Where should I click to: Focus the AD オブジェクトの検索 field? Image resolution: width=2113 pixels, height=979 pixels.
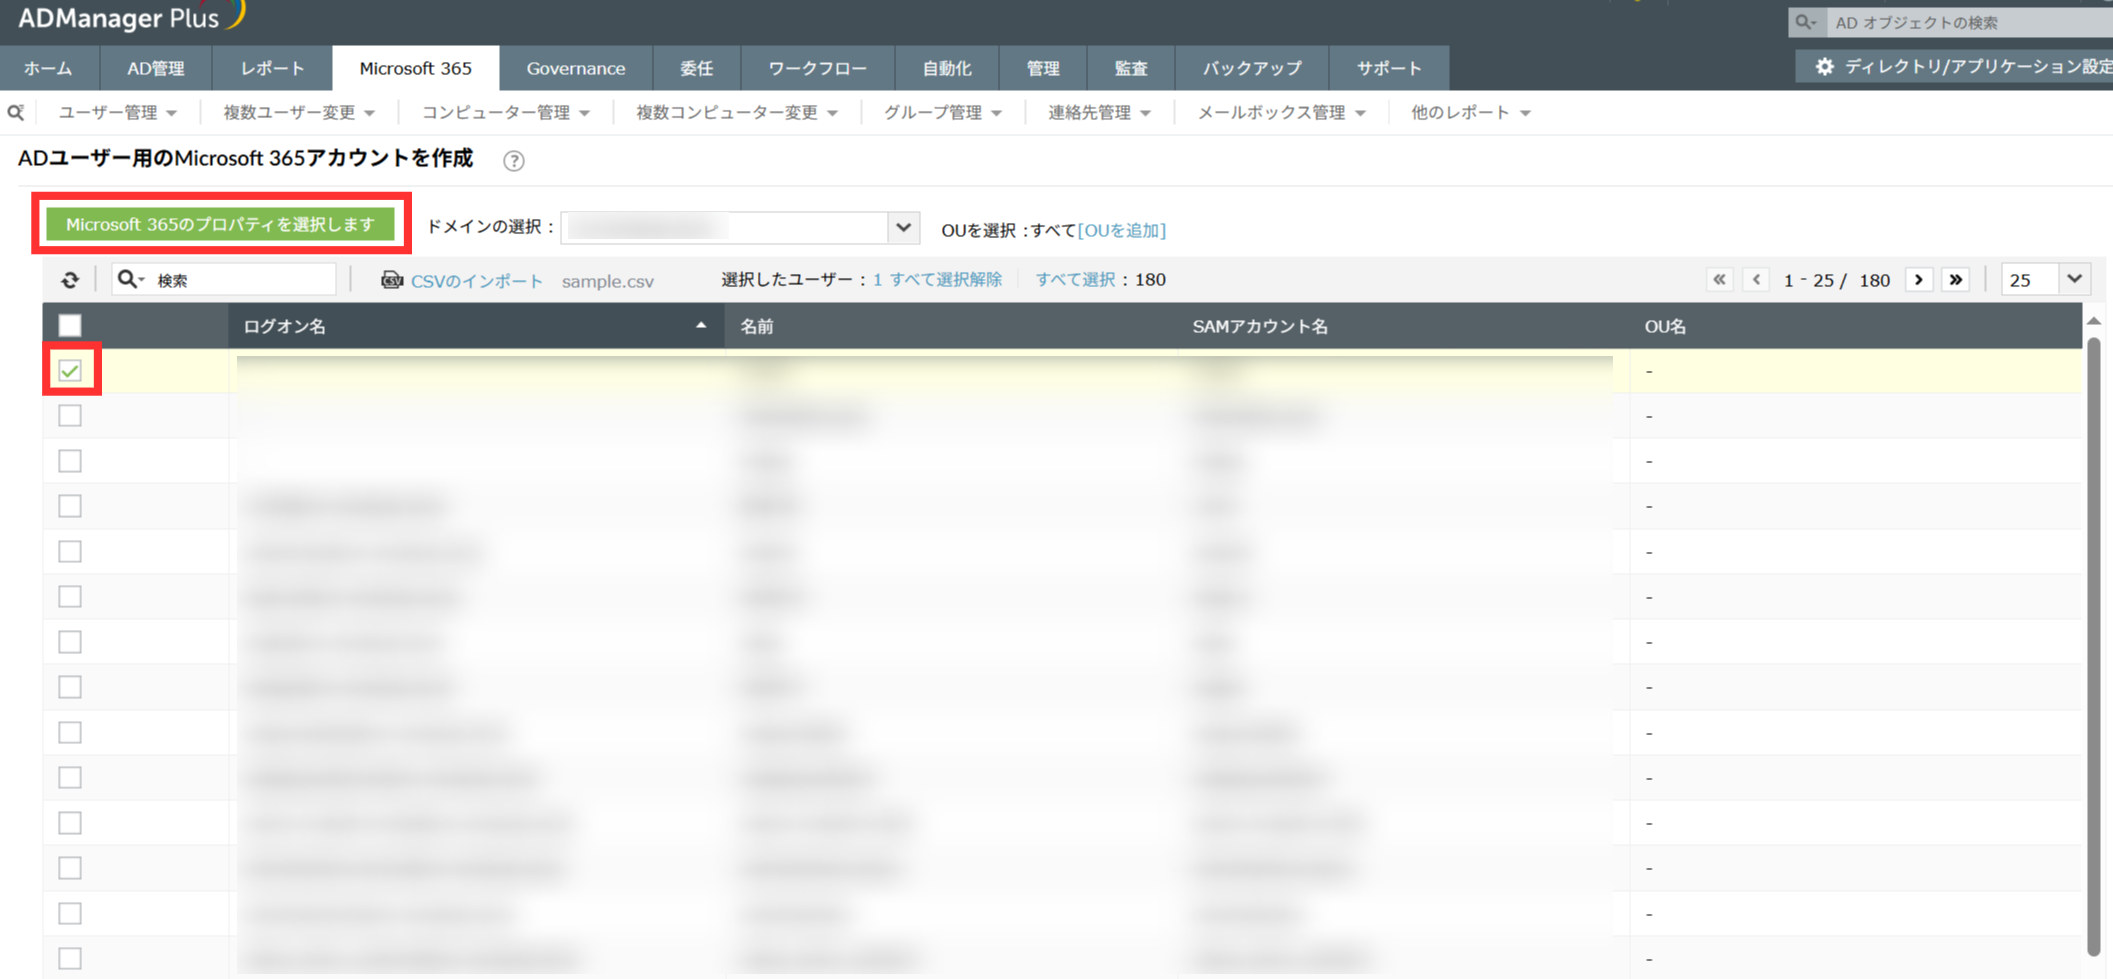1970,22
